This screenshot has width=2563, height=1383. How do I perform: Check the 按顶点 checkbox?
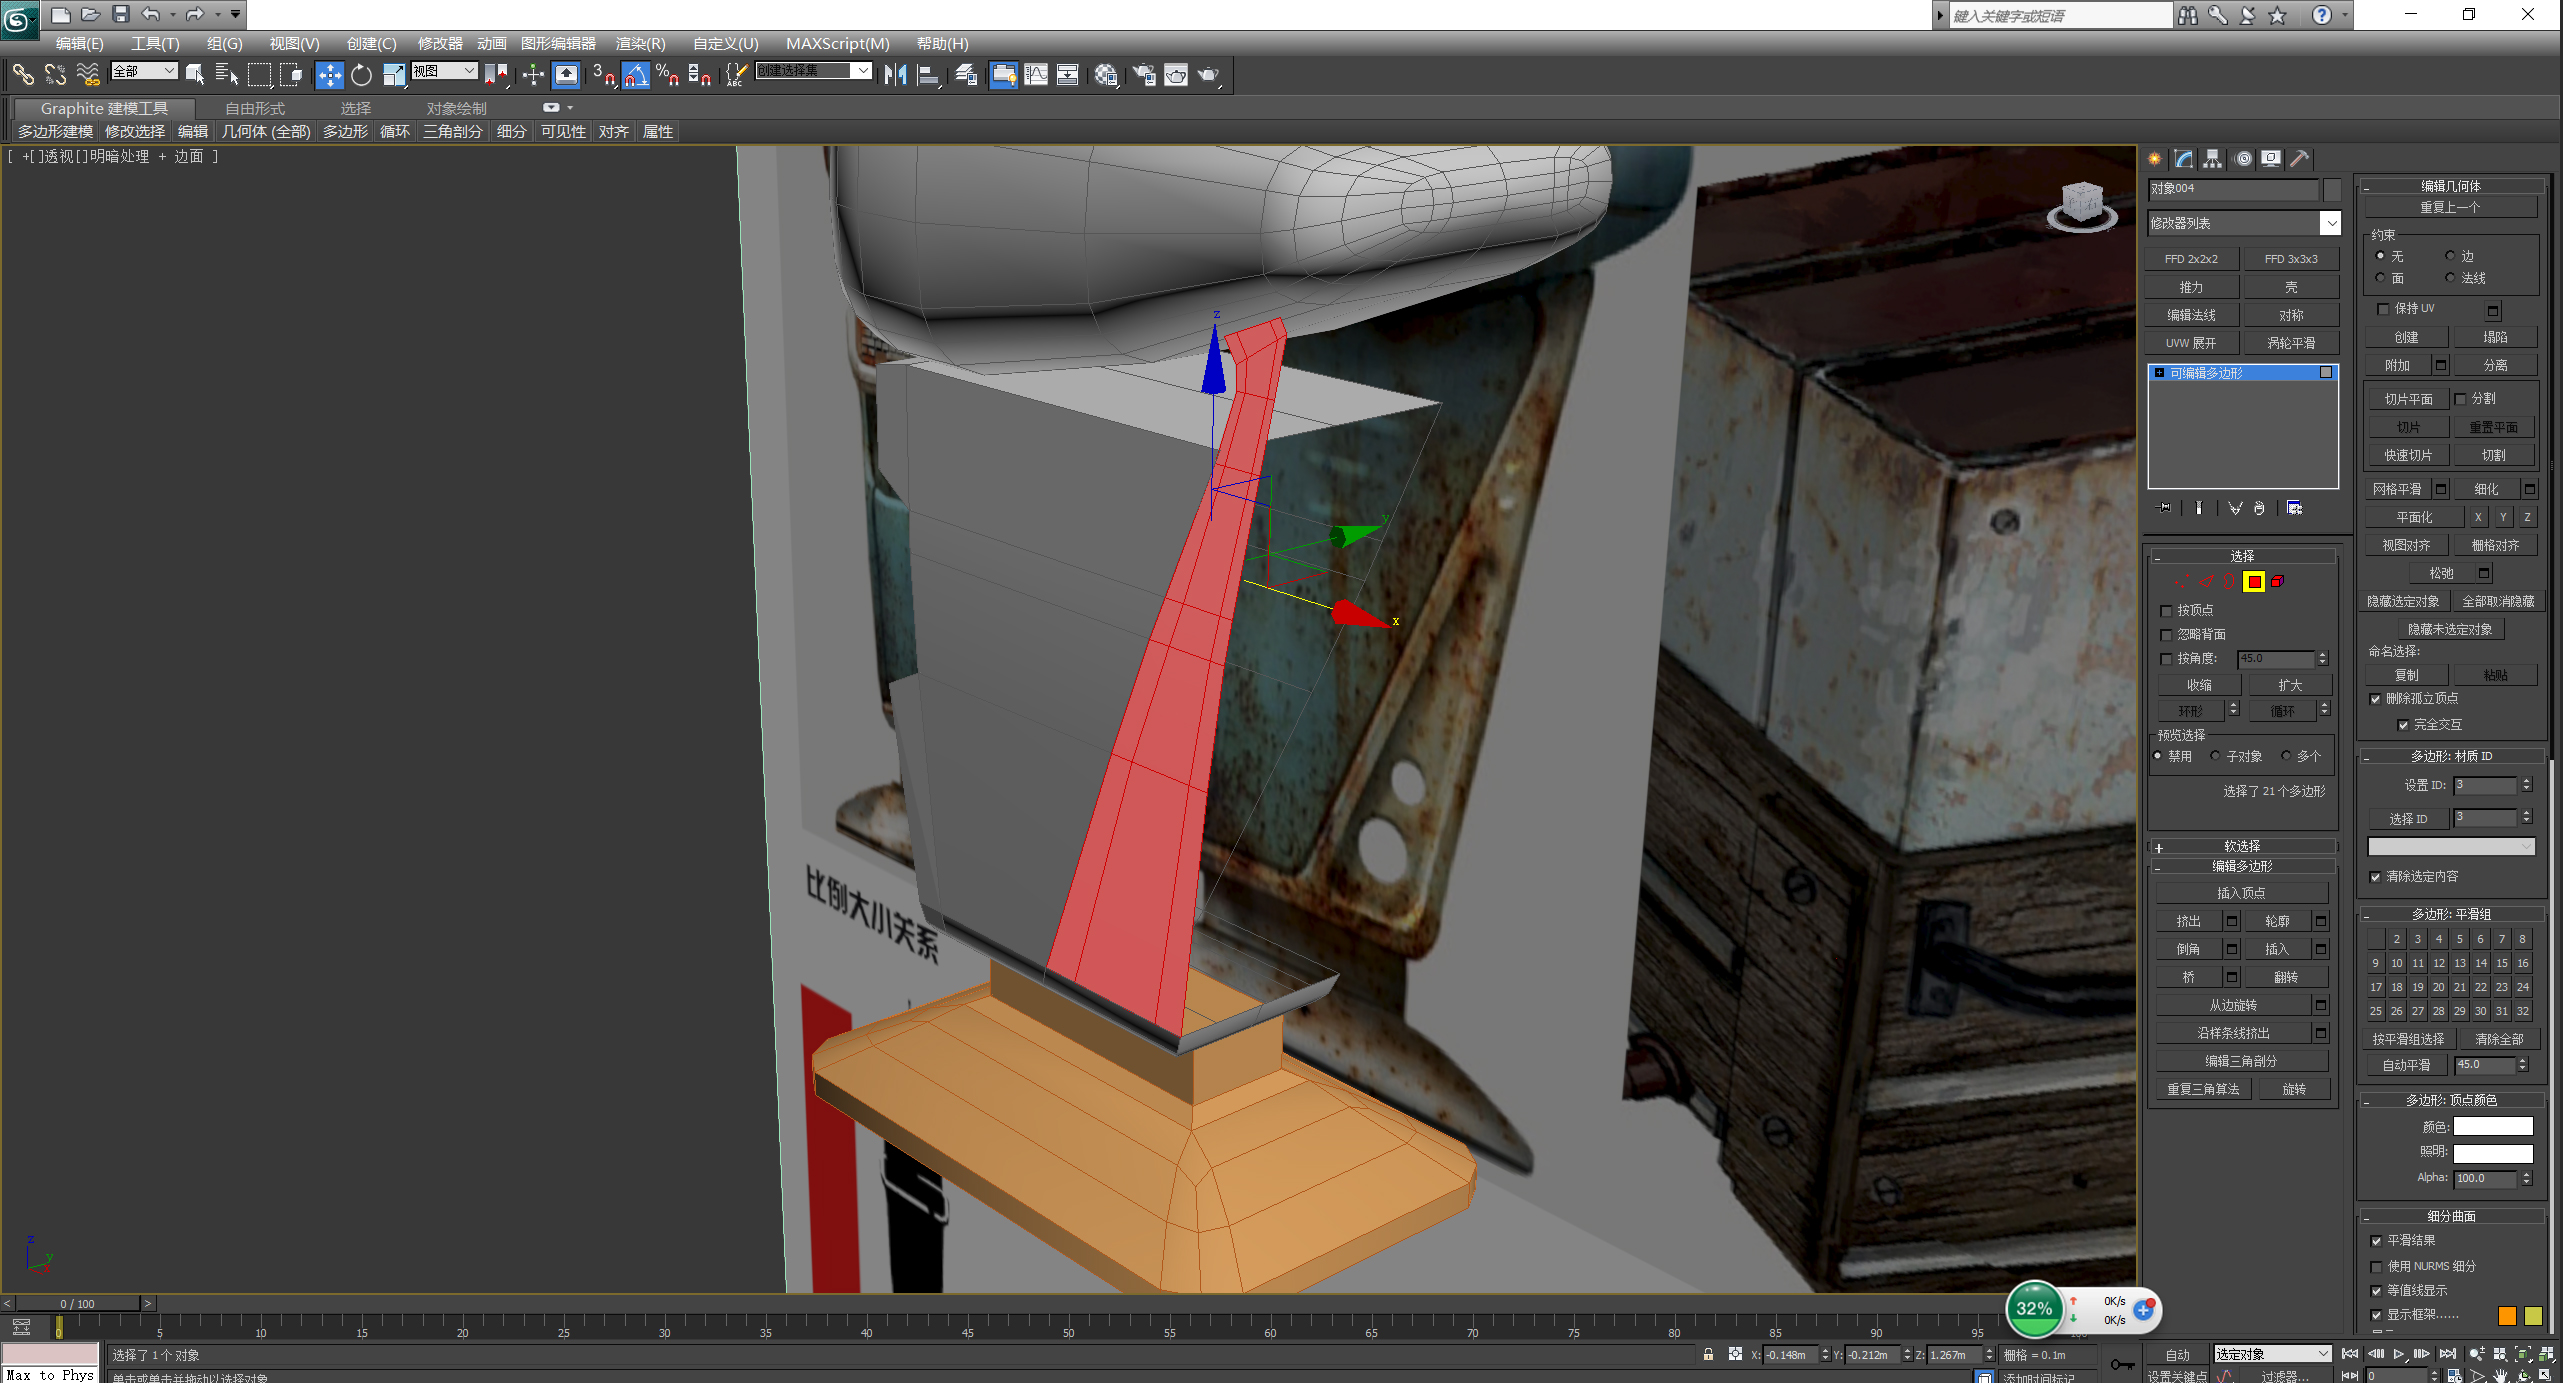2166,611
